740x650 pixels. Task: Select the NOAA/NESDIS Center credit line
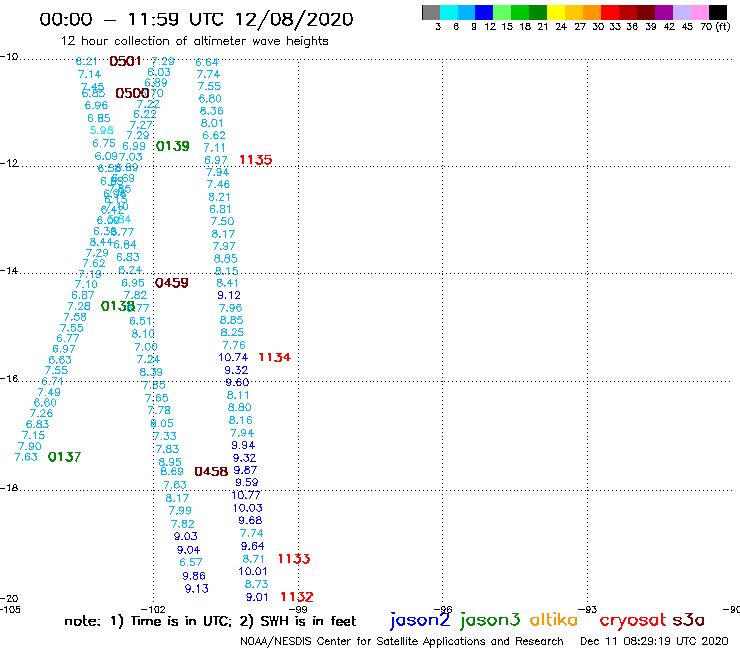402,642
